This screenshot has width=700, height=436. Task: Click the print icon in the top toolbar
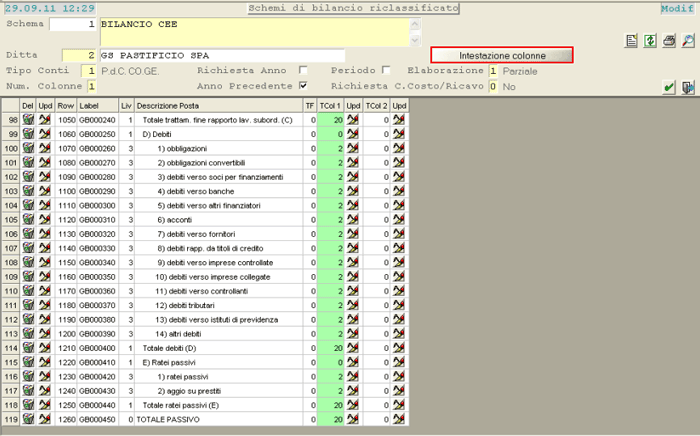(x=670, y=40)
